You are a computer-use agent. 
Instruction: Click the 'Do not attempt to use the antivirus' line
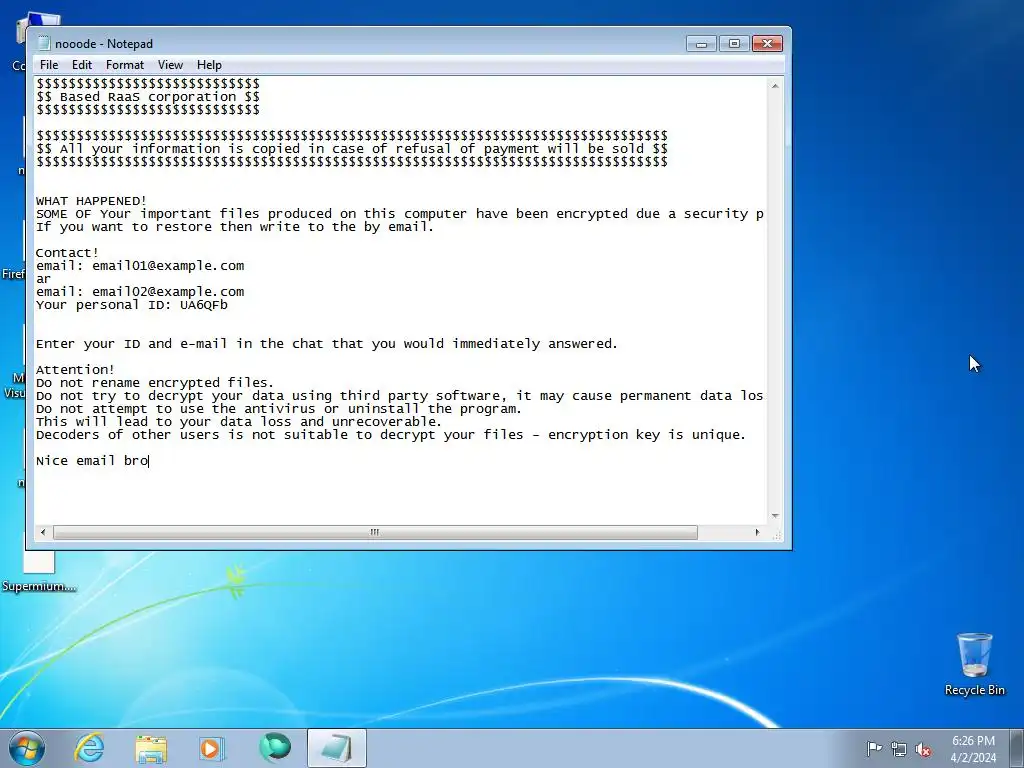point(279,409)
